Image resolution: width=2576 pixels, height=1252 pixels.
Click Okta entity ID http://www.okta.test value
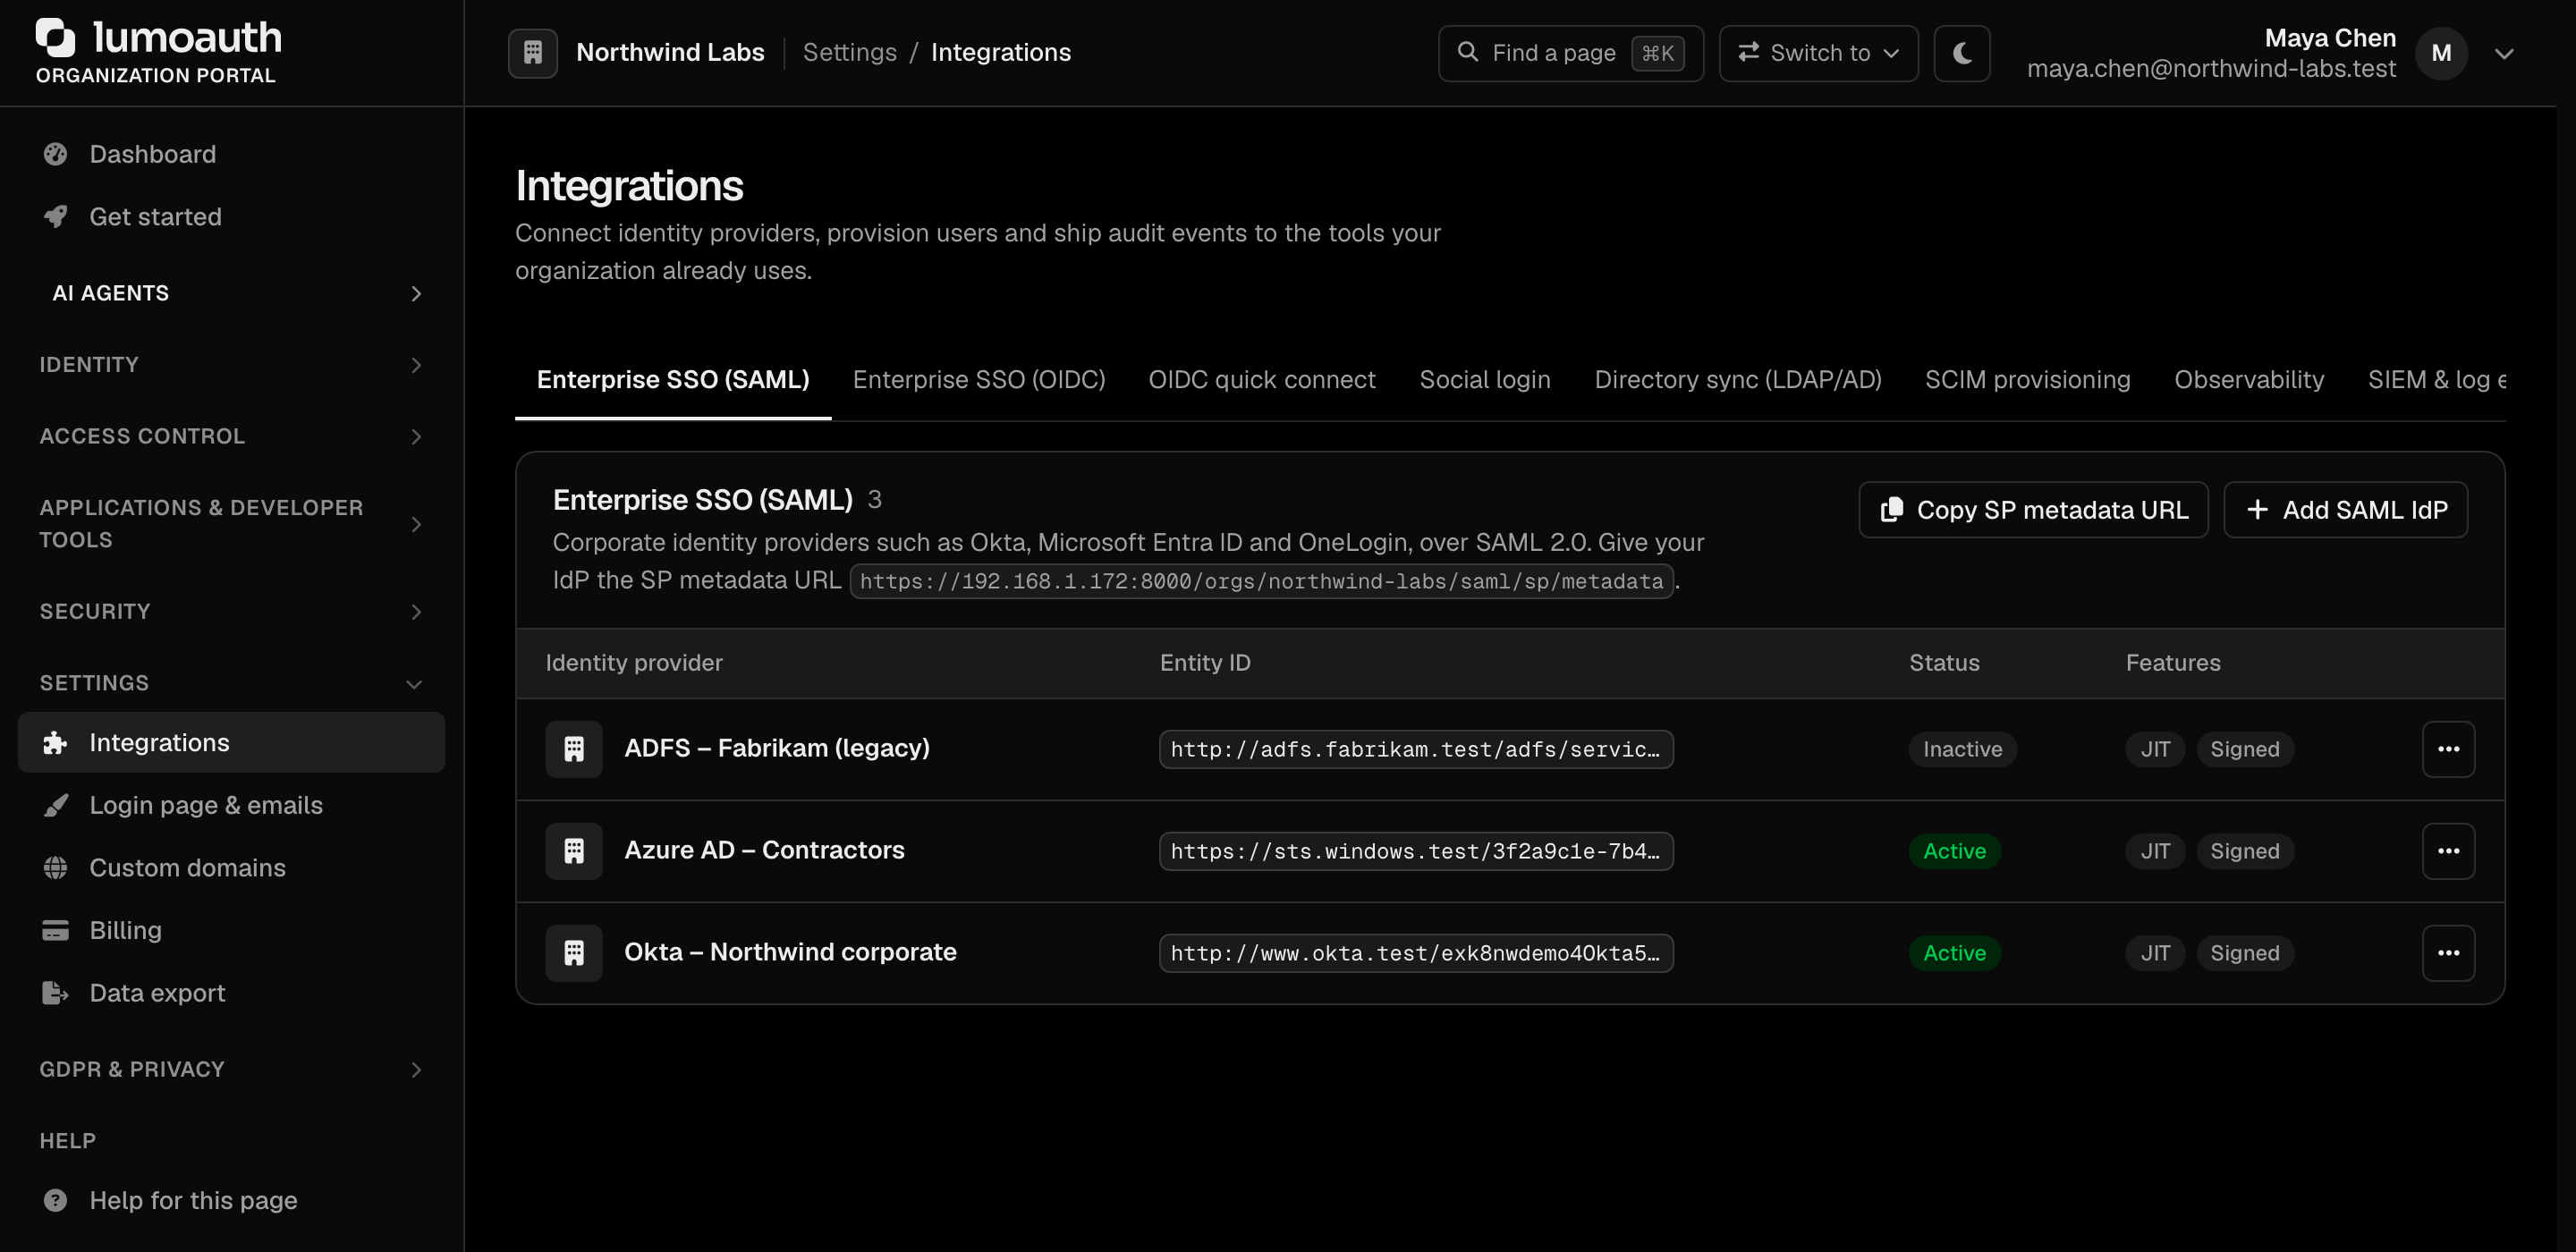point(1415,953)
